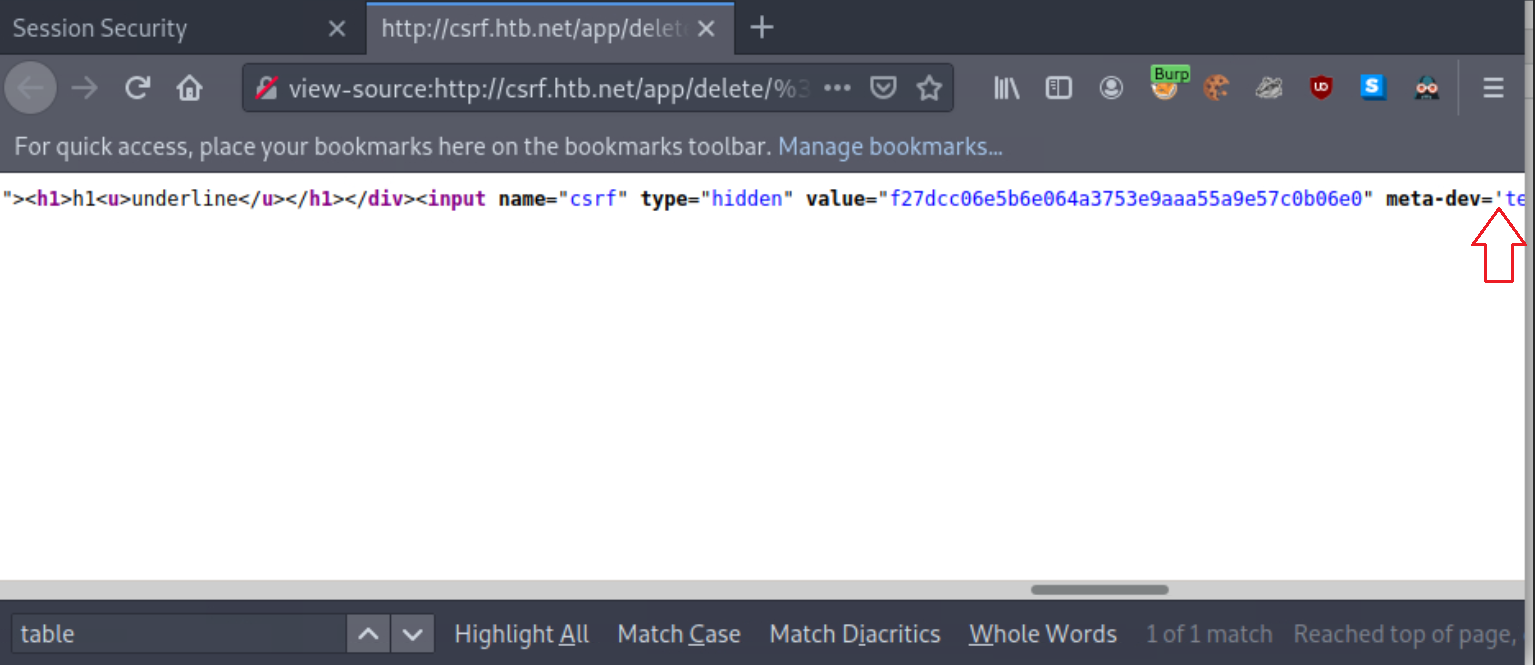Bookmark this page with star icon
The height and width of the screenshot is (665, 1535).
(929, 89)
